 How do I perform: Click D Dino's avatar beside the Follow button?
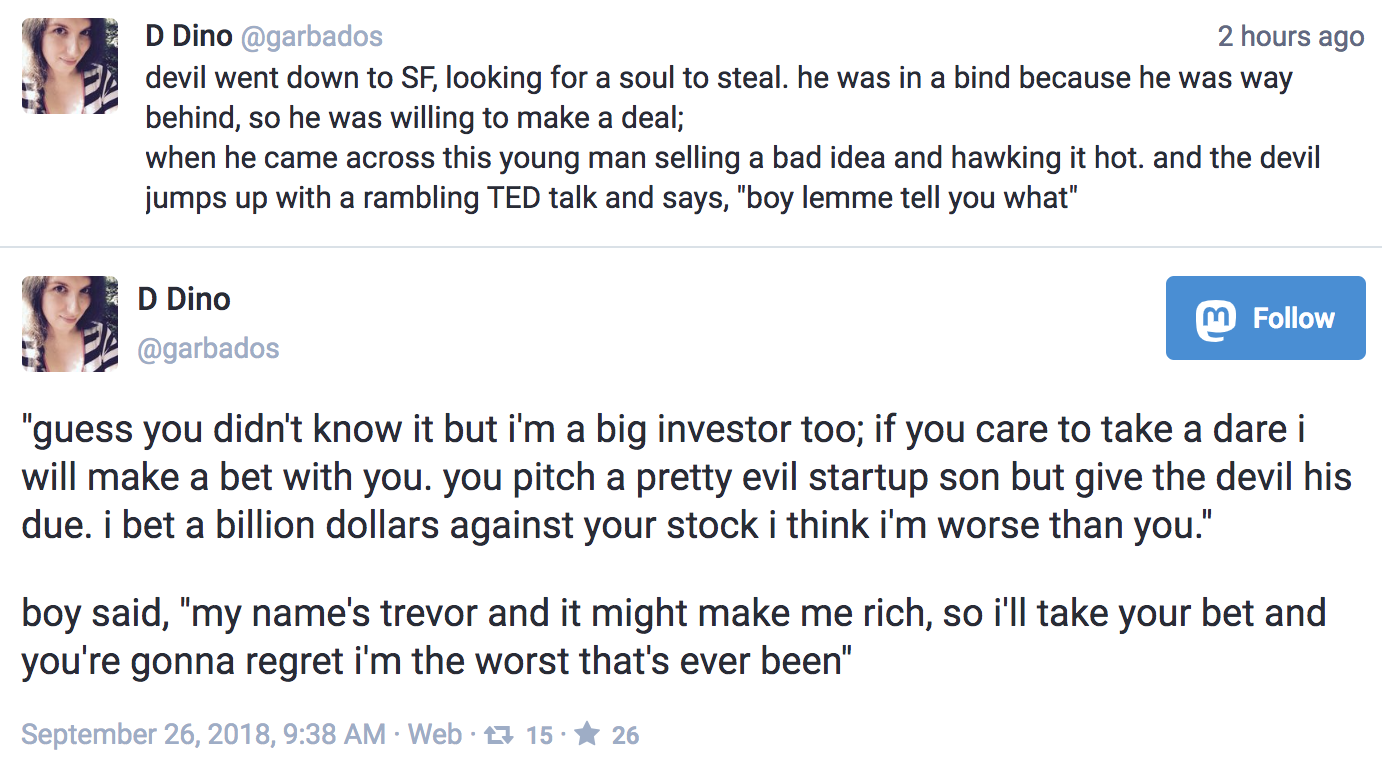point(70,324)
